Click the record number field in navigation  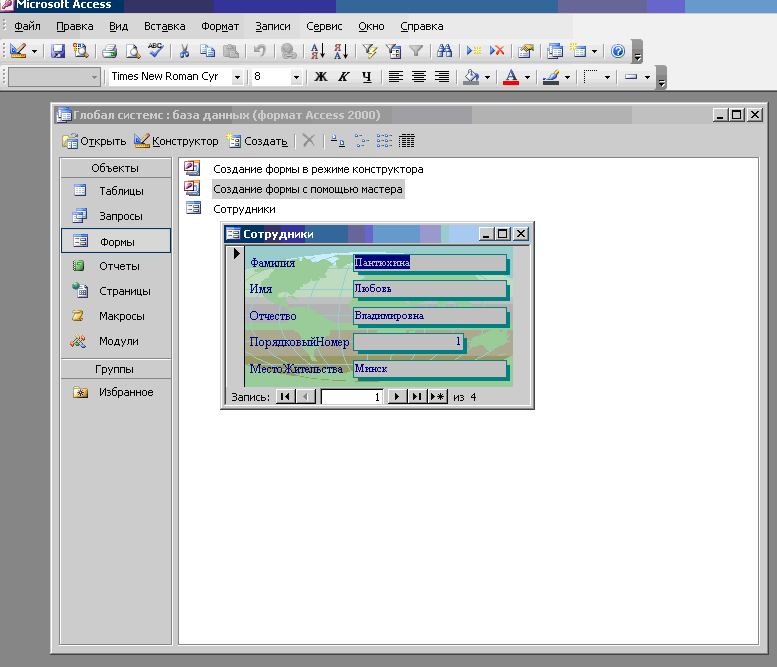[352, 397]
